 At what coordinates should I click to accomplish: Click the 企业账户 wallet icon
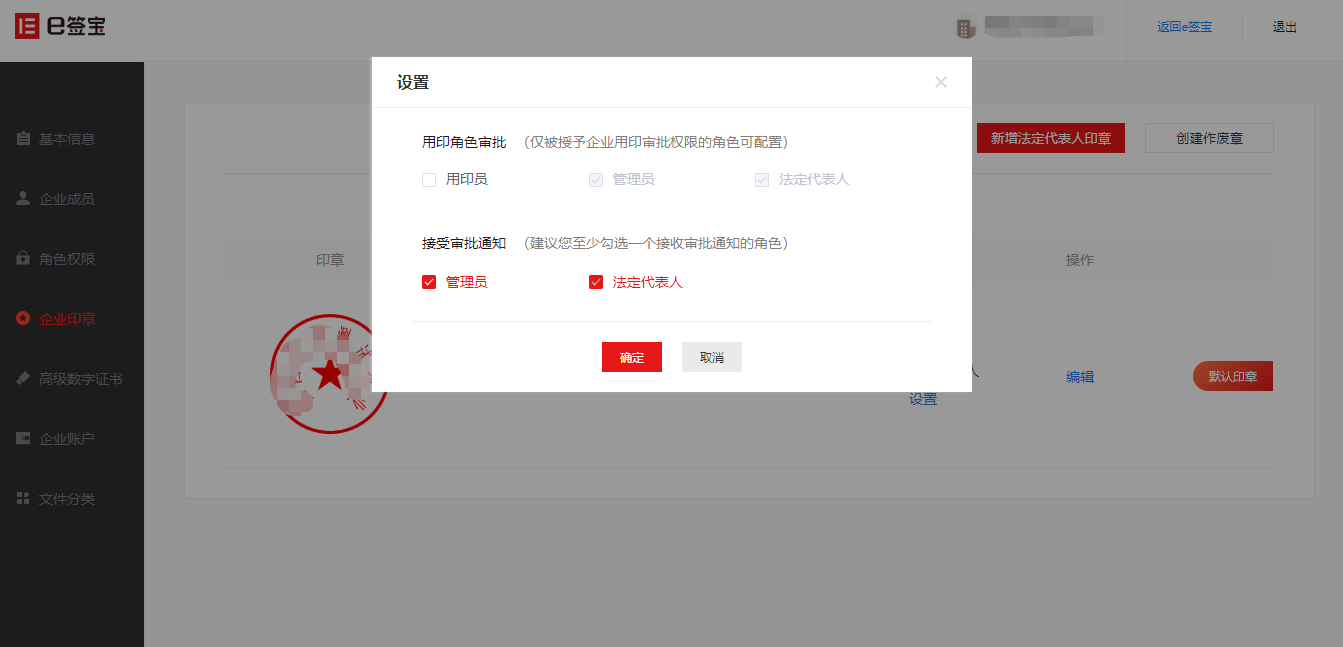click(x=22, y=438)
